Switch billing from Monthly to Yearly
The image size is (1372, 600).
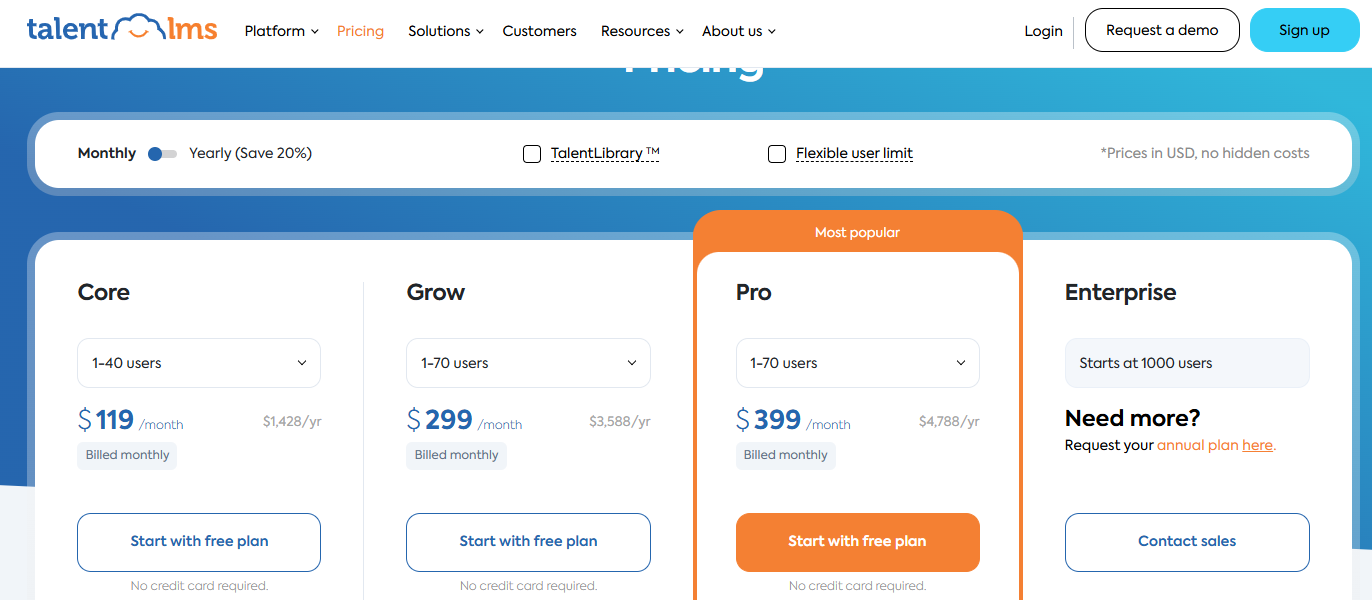tap(161, 153)
